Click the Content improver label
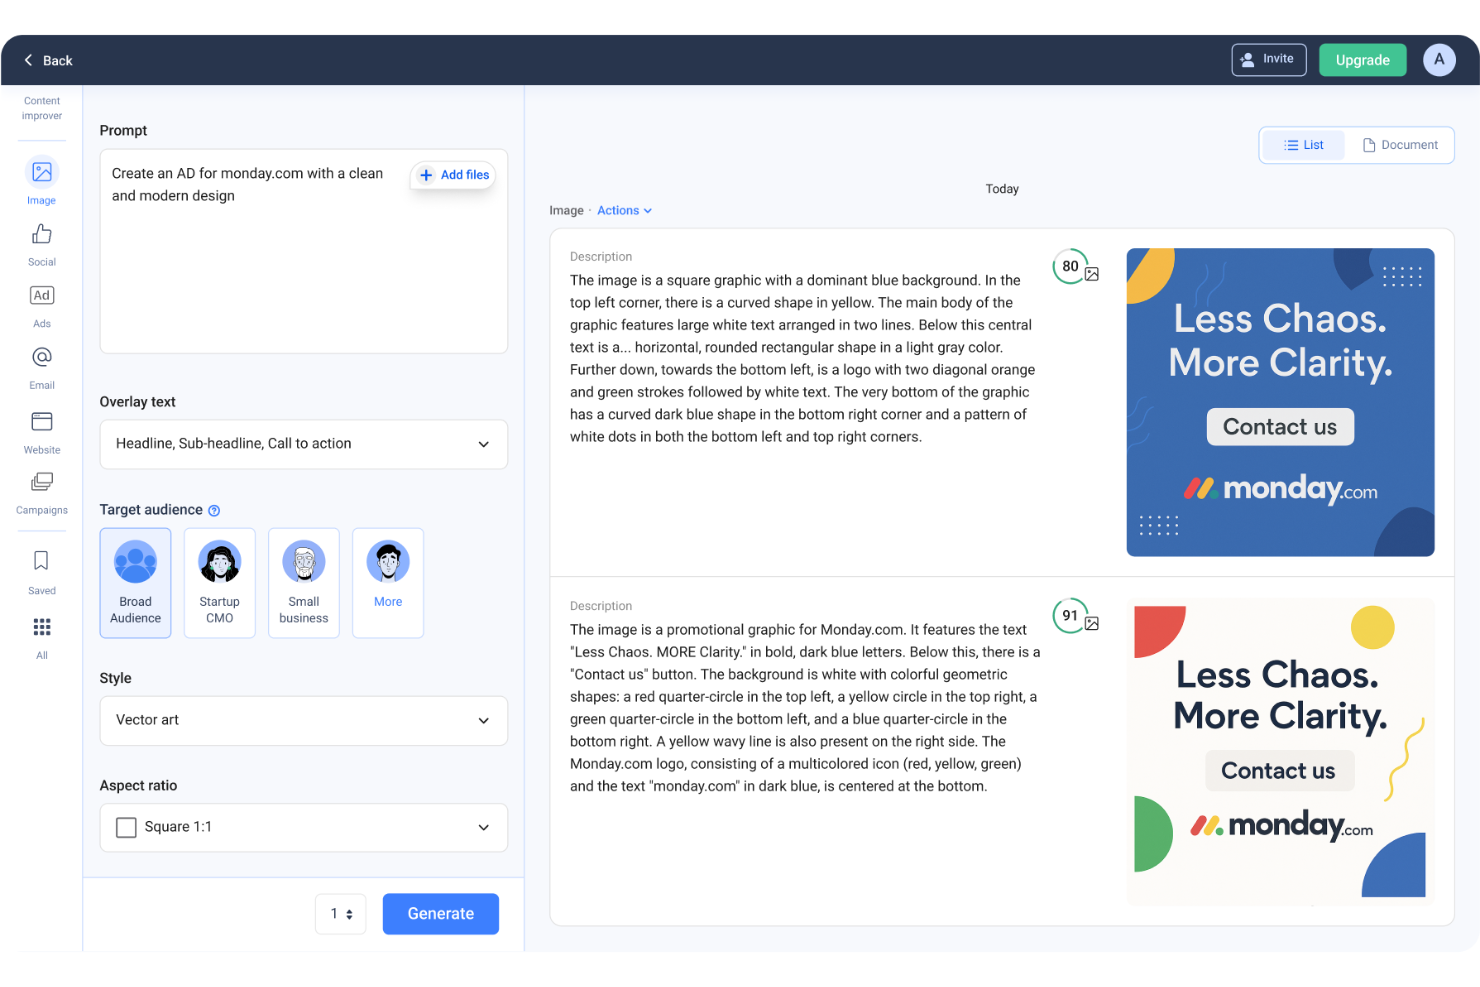Viewport: 1480px width, 987px height. [x=42, y=108]
